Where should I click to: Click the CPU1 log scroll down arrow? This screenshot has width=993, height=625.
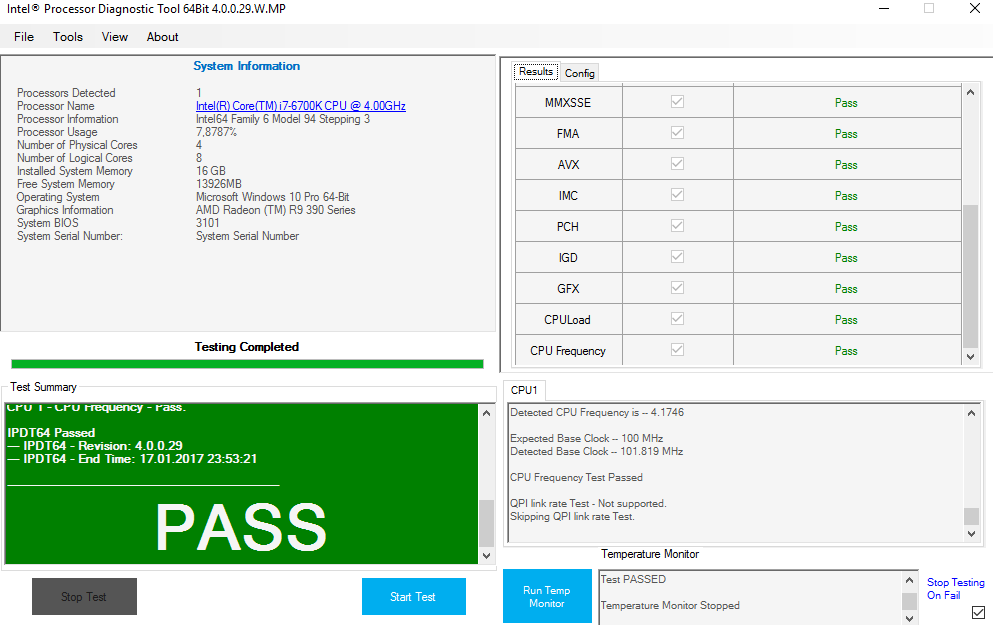(971, 534)
